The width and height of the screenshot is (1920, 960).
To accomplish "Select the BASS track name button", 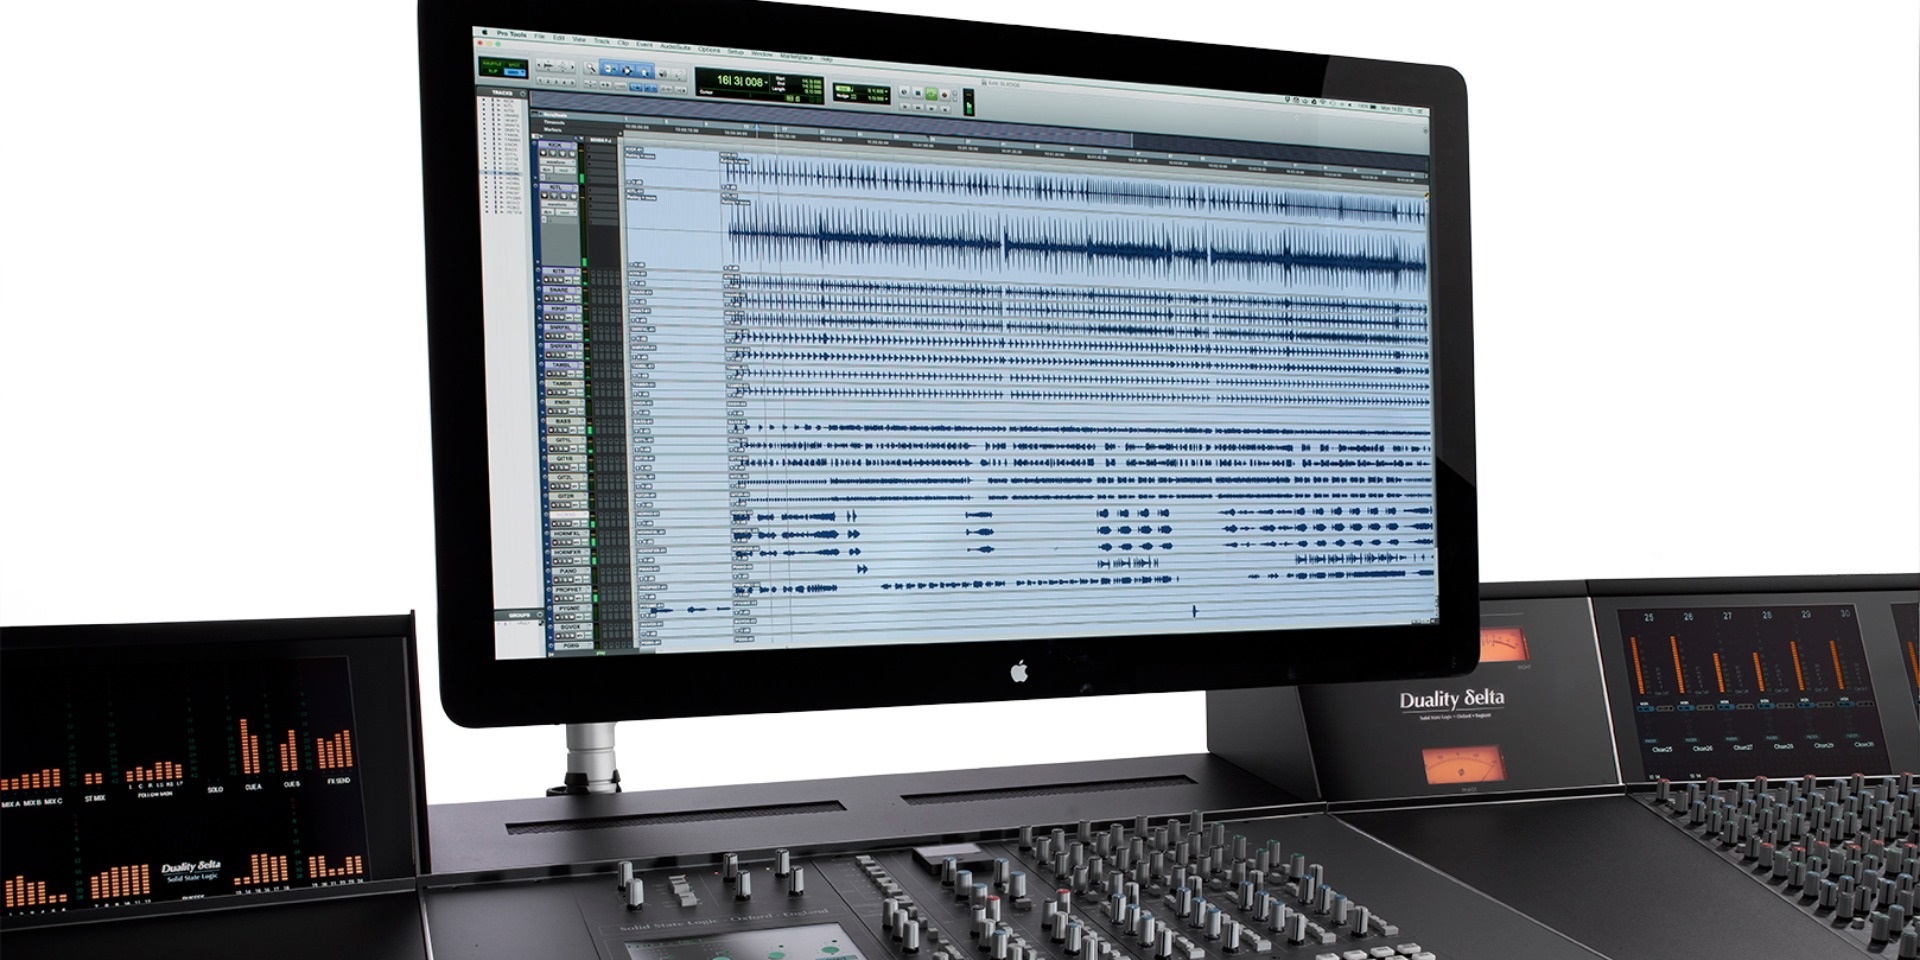I will pyautogui.click(x=564, y=421).
